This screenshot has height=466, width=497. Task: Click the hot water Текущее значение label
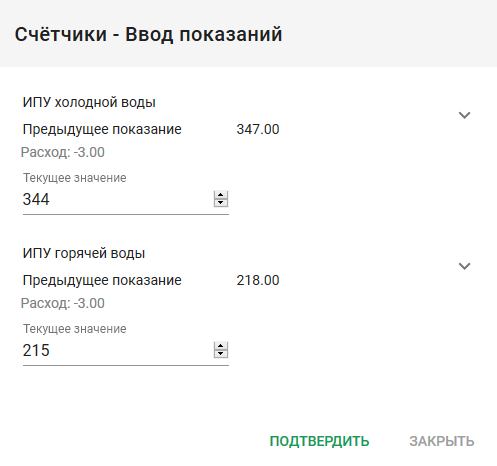75,329
